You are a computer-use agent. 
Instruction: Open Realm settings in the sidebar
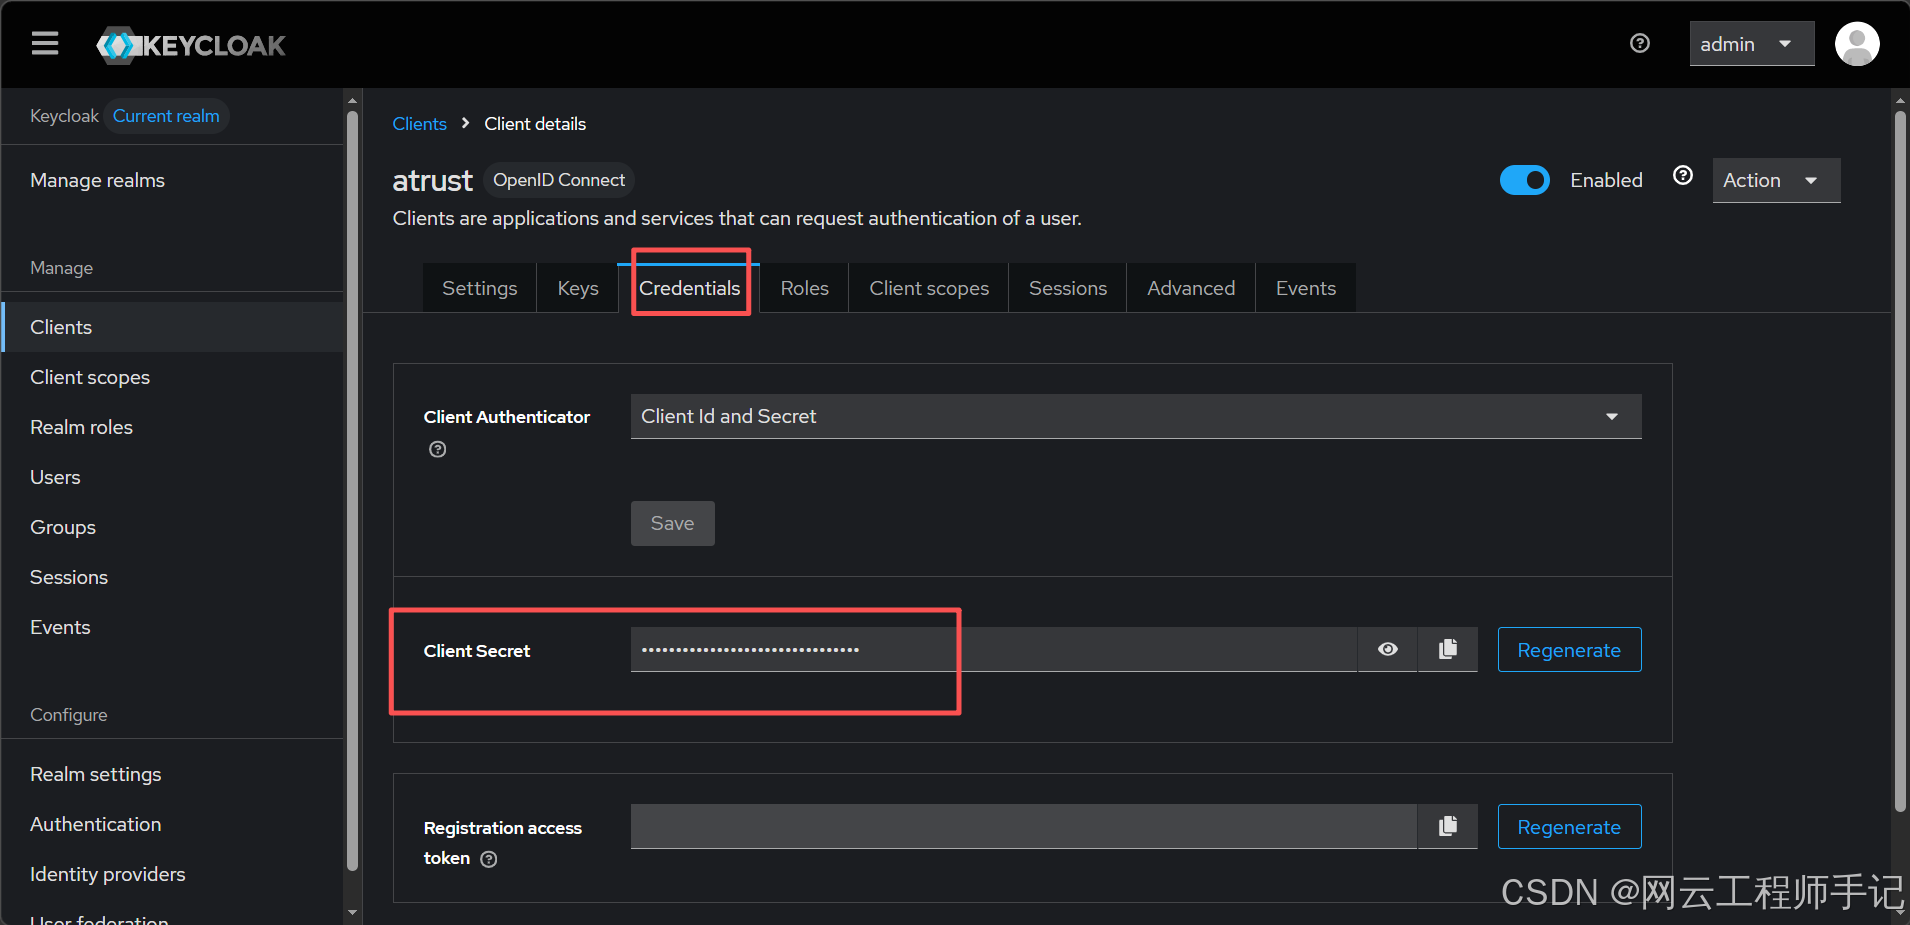coord(172,774)
